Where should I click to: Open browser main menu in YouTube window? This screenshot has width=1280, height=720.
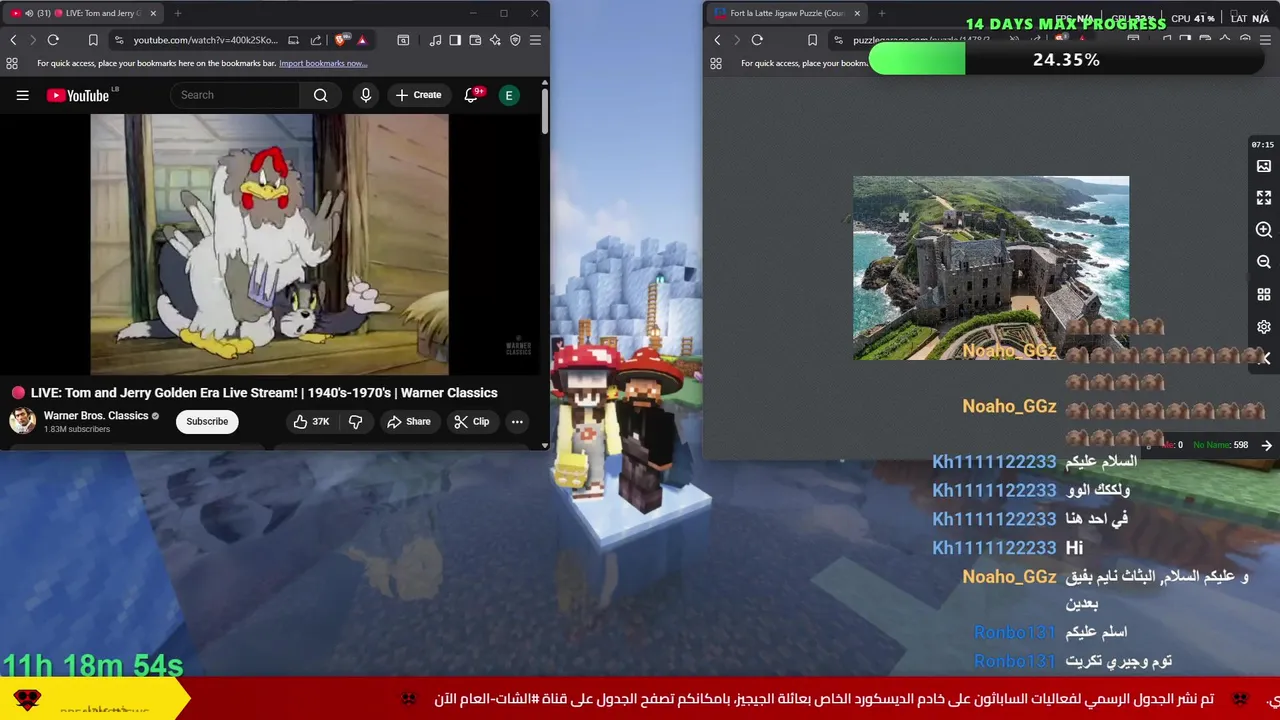535,40
